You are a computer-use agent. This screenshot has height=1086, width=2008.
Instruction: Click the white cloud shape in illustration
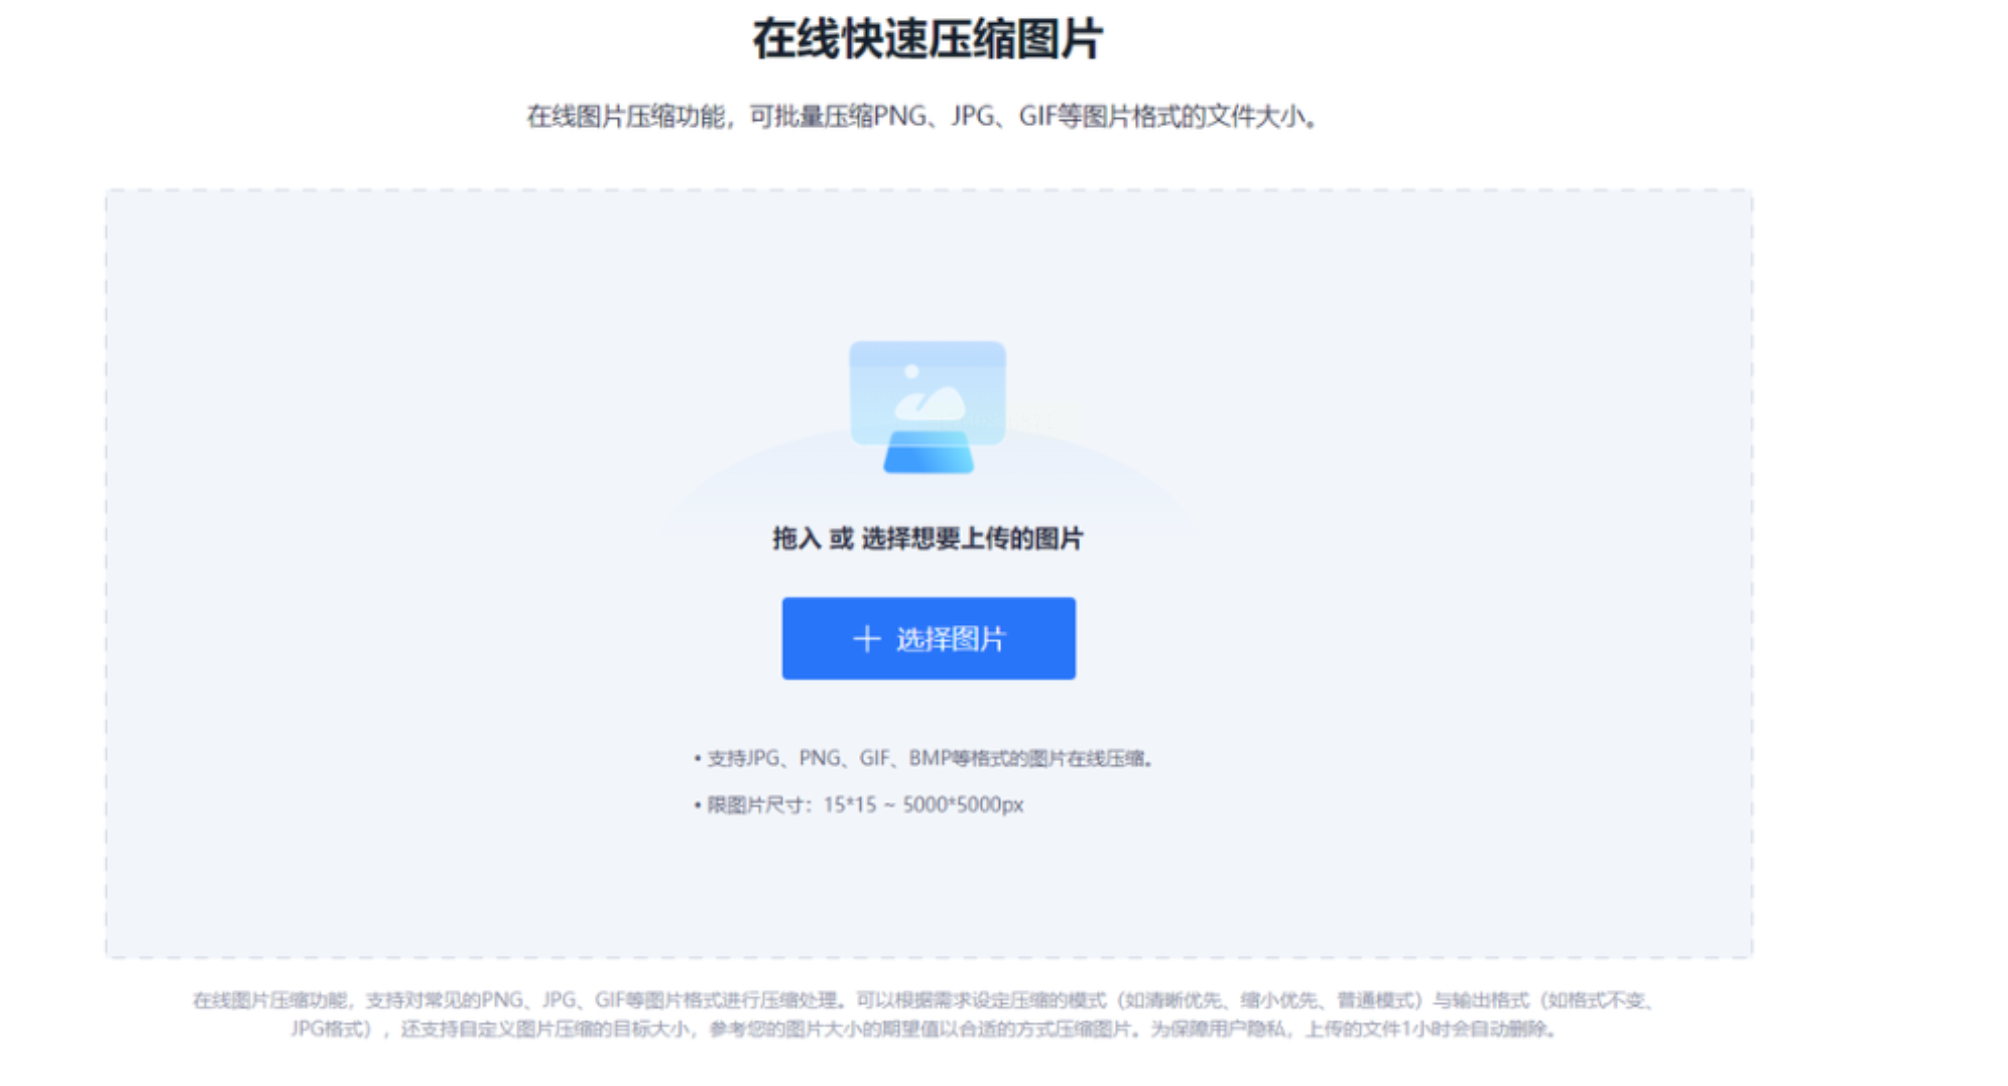point(930,405)
